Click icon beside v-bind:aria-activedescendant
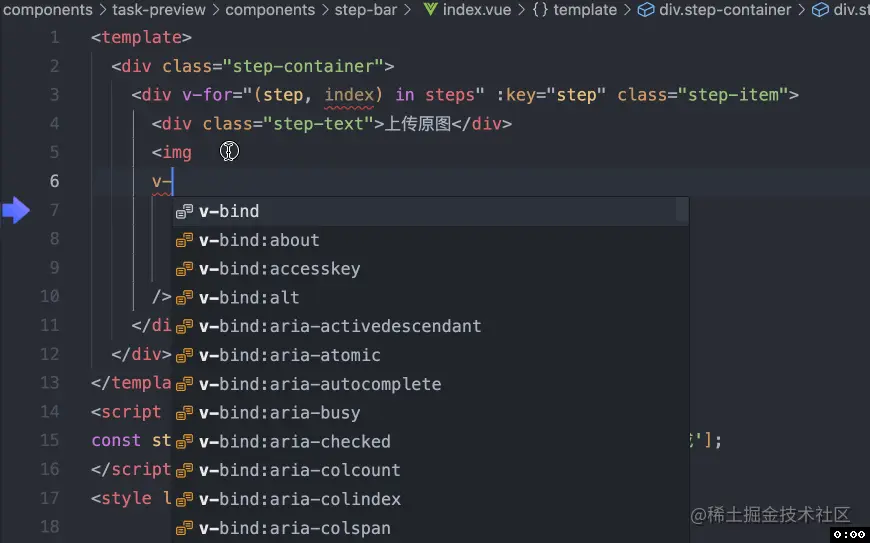The image size is (870, 543). click(x=184, y=327)
